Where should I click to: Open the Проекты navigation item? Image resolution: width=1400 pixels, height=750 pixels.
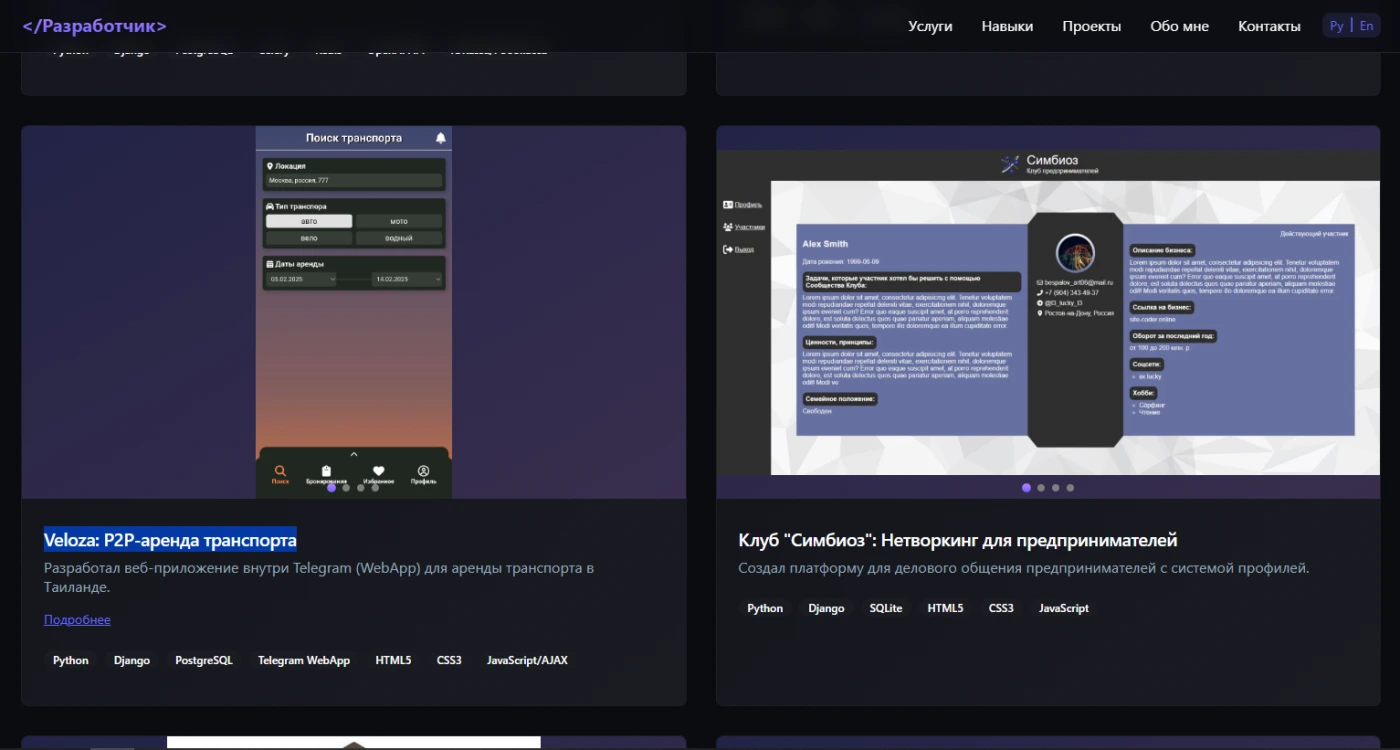tap(1091, 26)
